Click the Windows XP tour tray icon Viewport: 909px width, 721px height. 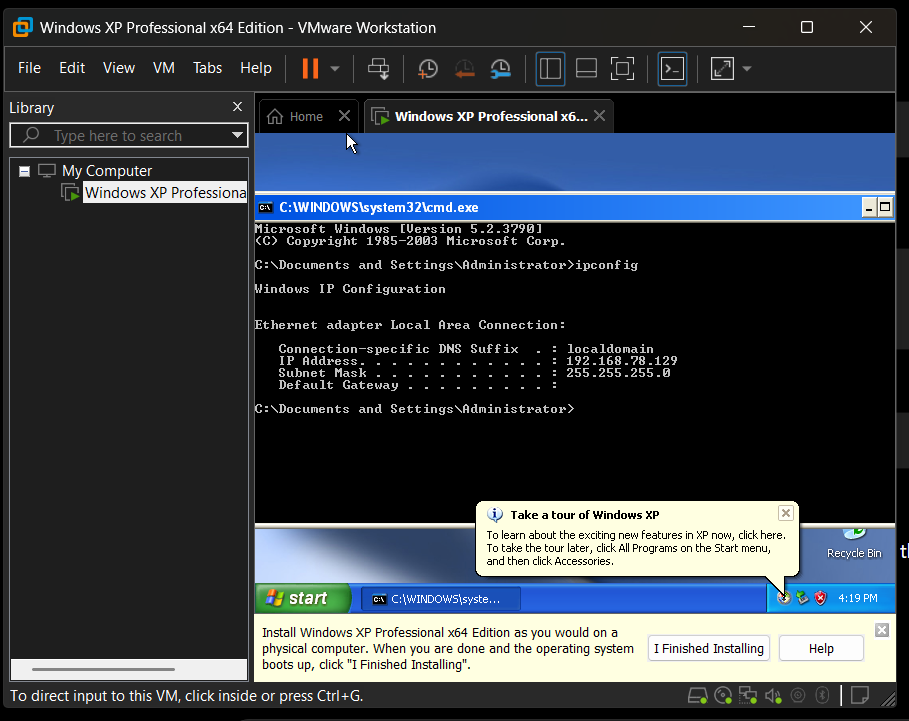point(784,598)
